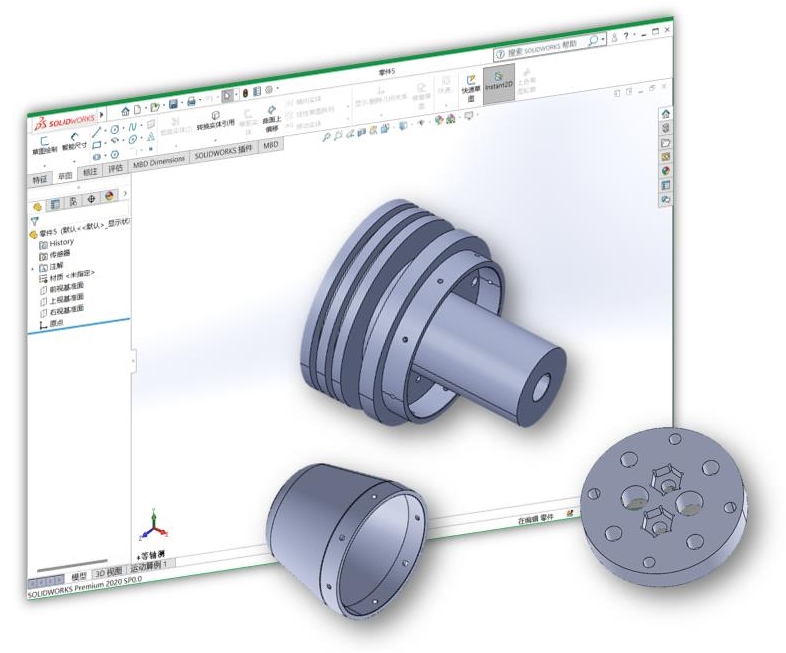
Task: Open the Save dropdown arrow
Action: 181,103
